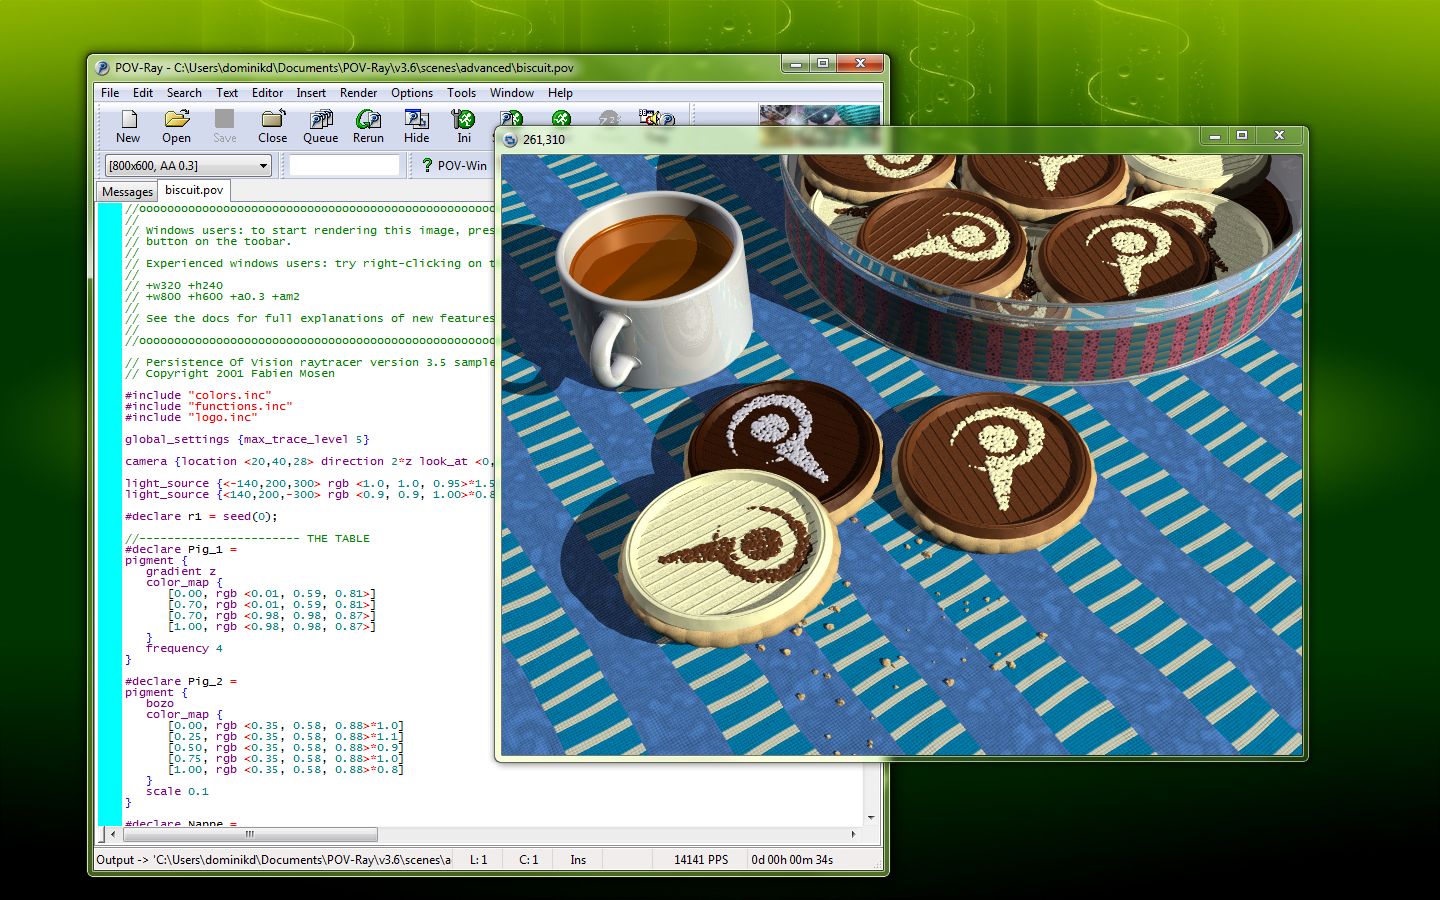The width and height of the screenshot is (1440, 900).
Task: Click the 'Output ->' path in status bar
Action: (274, 859)
